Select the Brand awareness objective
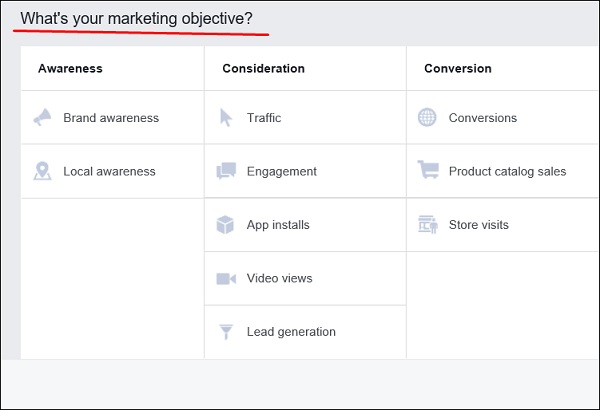Screen dimensions: 600x410 coord(111,118)
